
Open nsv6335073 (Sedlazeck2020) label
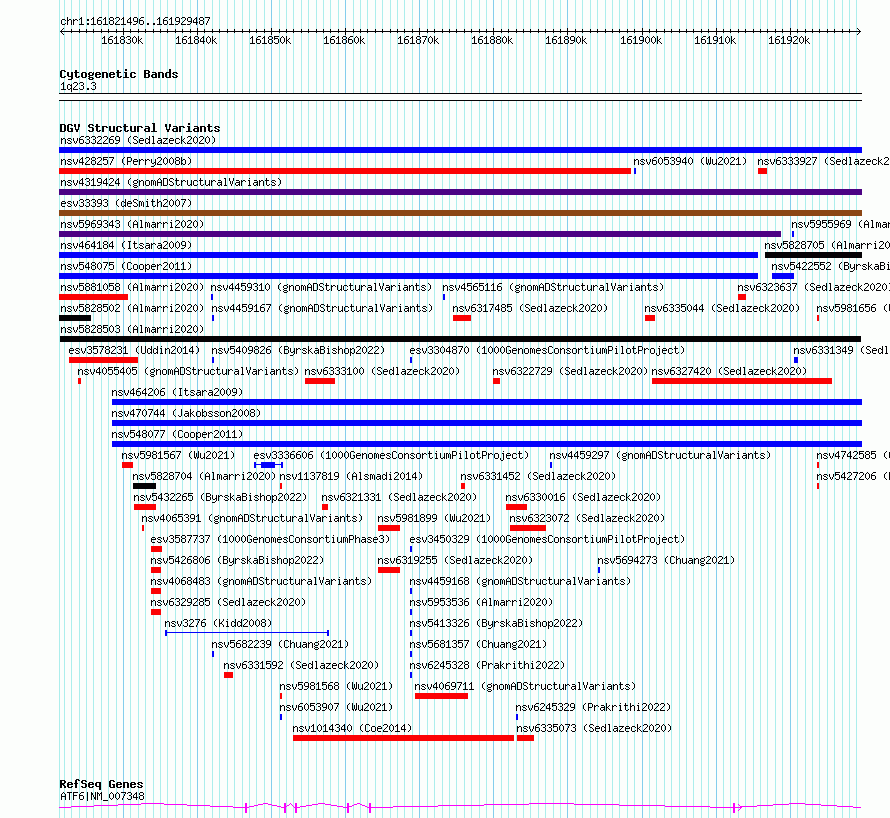point(594,728)
